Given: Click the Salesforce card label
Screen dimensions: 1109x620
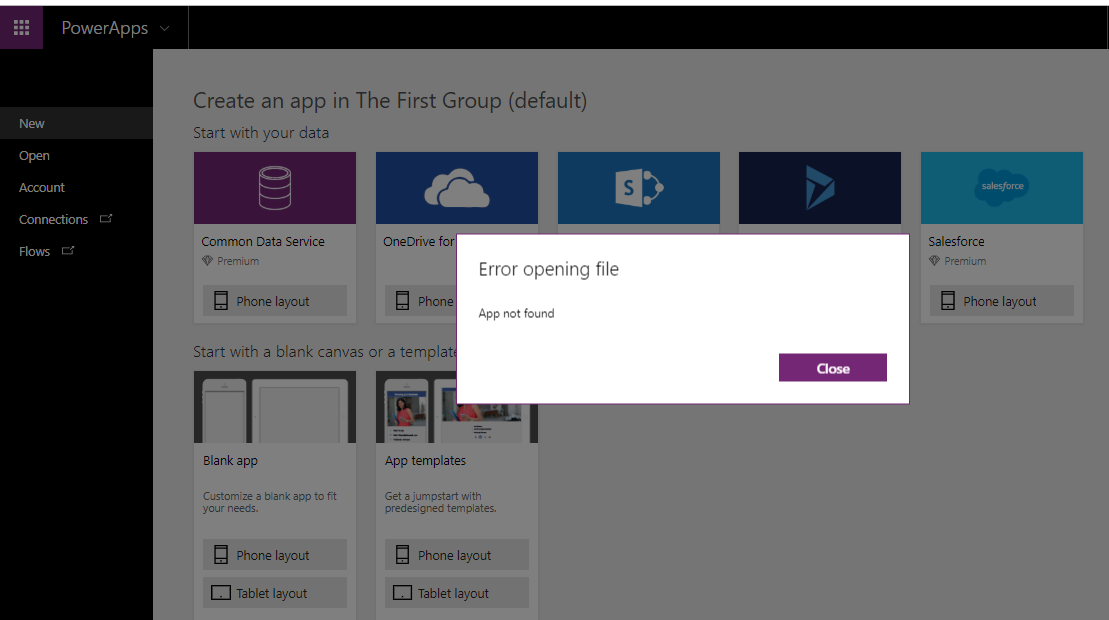Looking at the screenshot, I should pyautogui.click(x=956, y=241).
